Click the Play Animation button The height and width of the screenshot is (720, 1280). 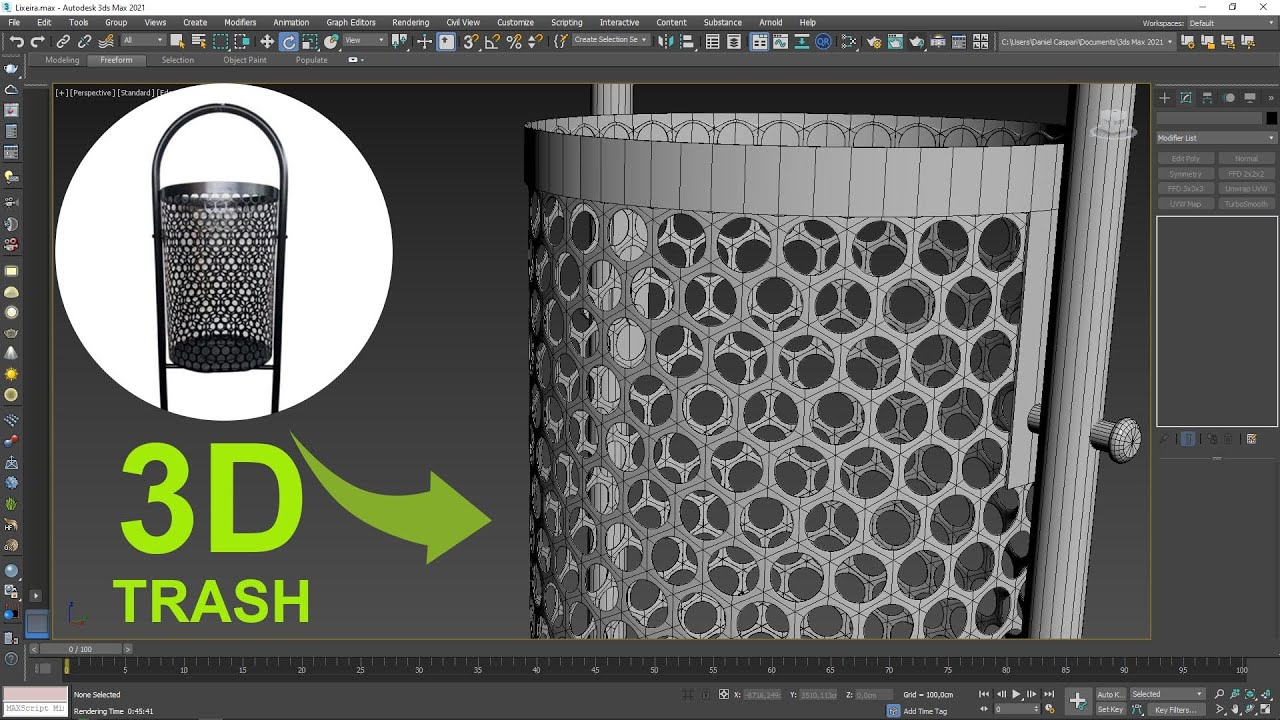click(x=1016, y=694)
